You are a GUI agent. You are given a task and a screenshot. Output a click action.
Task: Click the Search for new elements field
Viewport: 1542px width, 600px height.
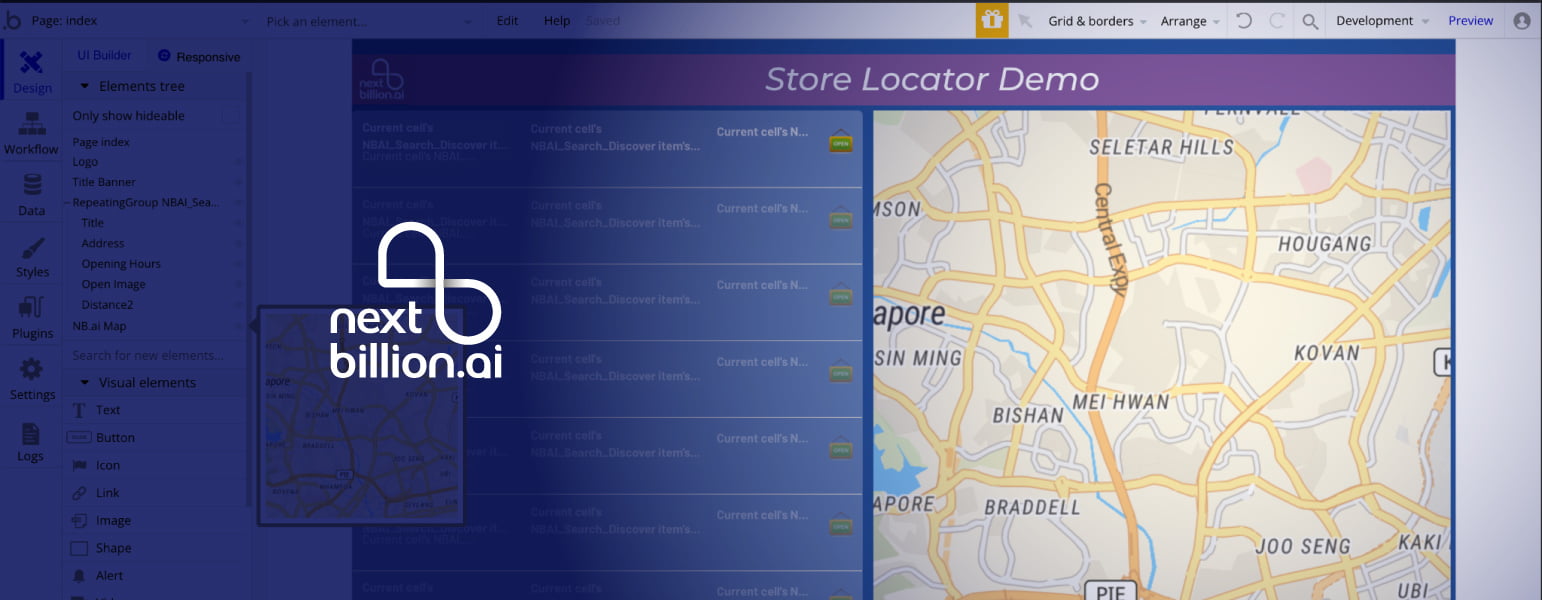click(x=154, y=355)
